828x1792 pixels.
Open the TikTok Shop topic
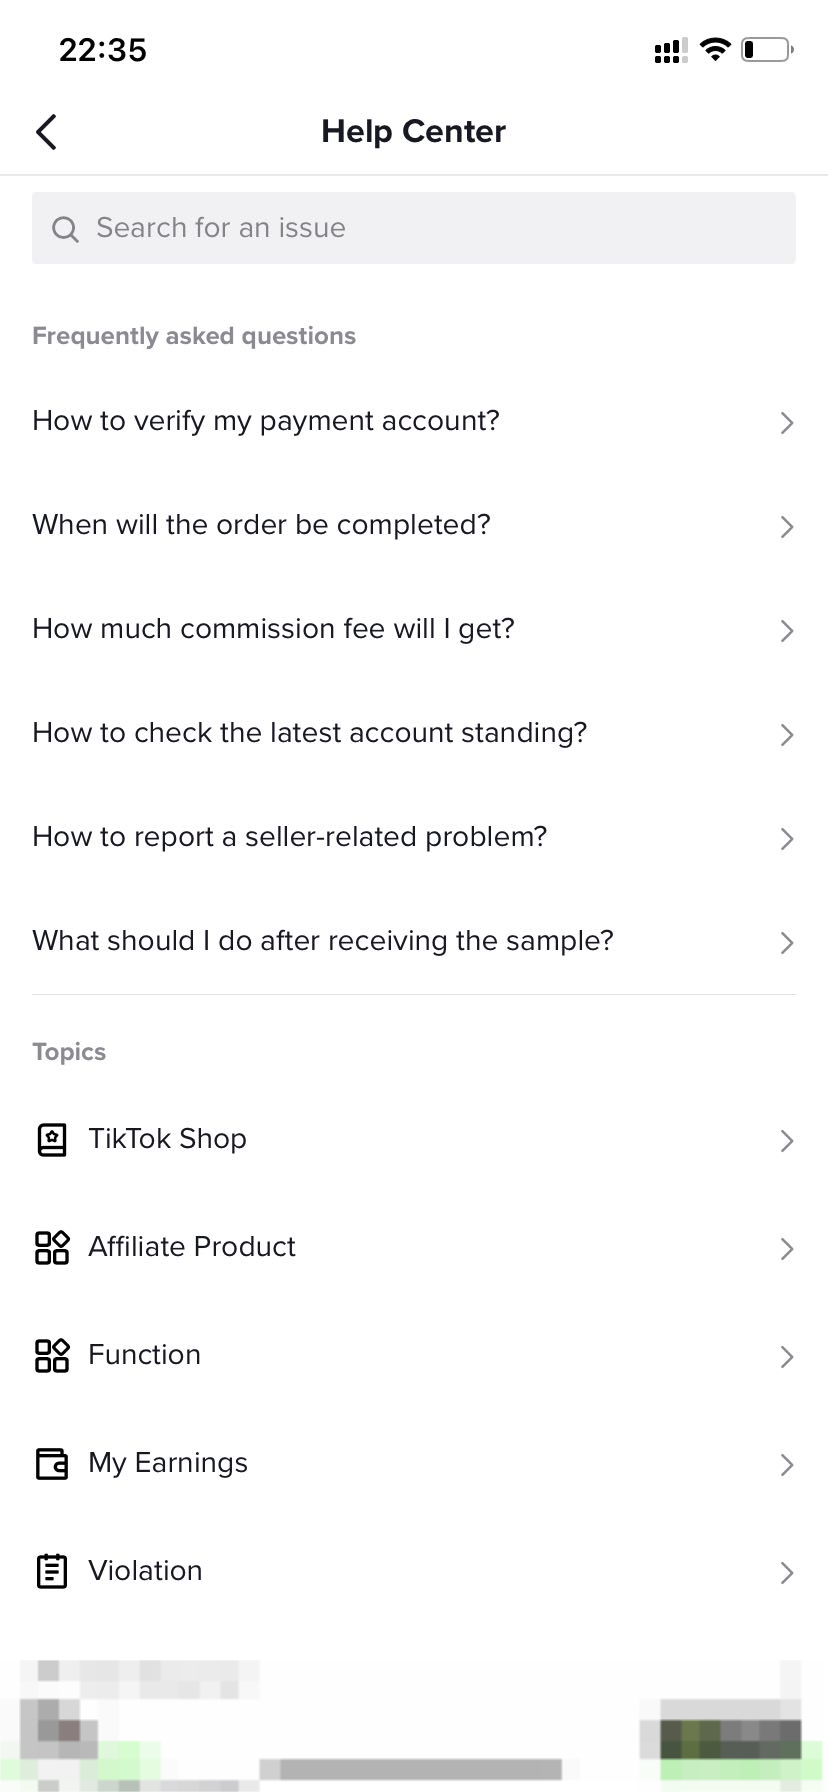[x=168, y=1139]
